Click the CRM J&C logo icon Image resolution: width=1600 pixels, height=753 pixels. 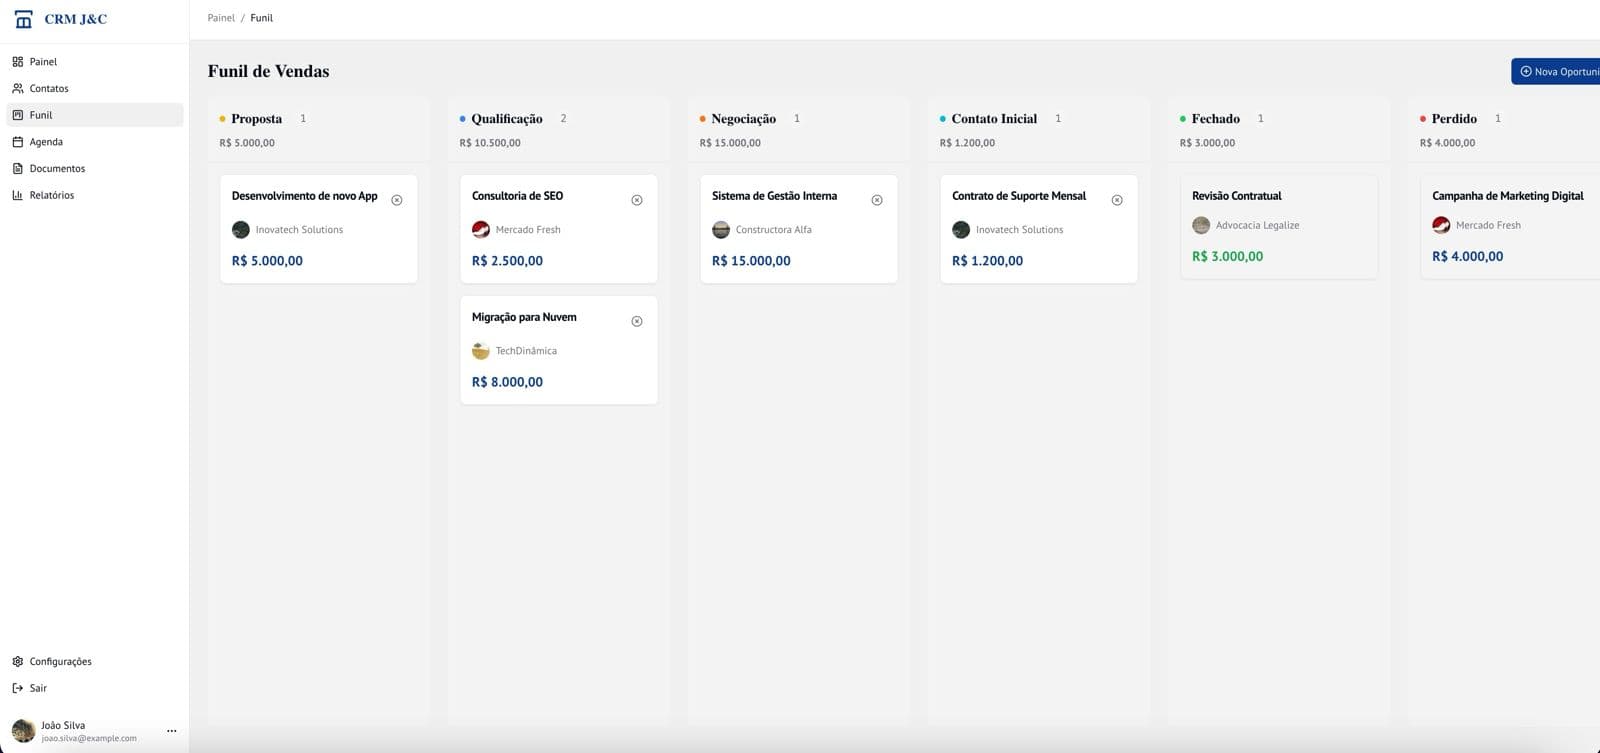(x=24, y=19)
